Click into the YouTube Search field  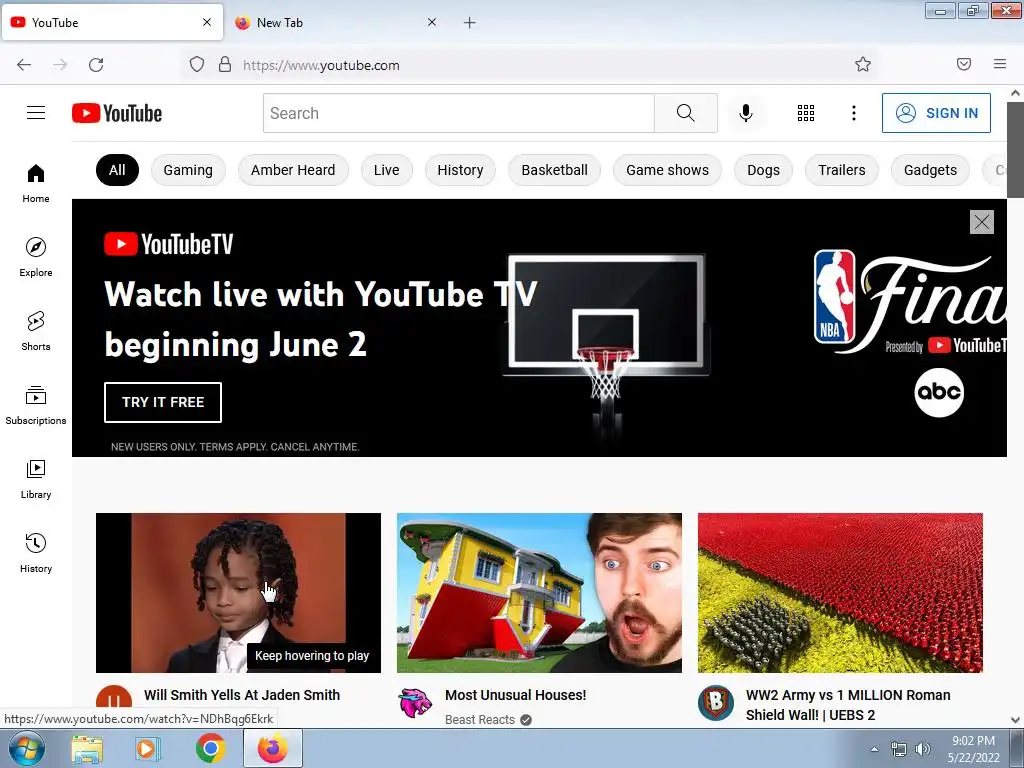[458, 113]
